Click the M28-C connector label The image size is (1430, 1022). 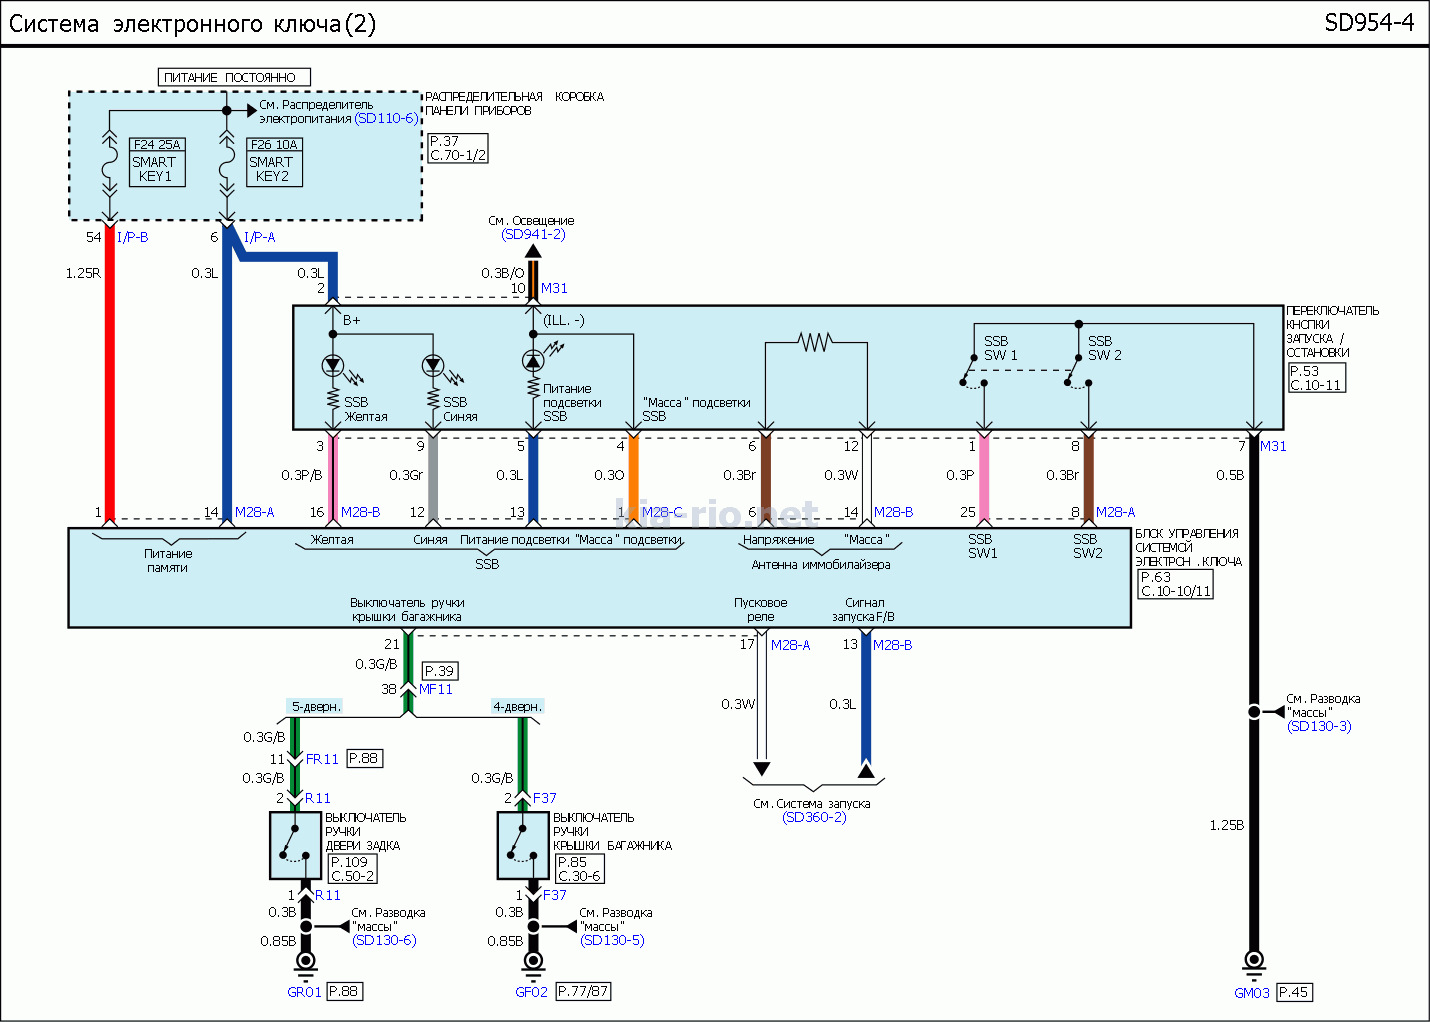coord(662,512)
